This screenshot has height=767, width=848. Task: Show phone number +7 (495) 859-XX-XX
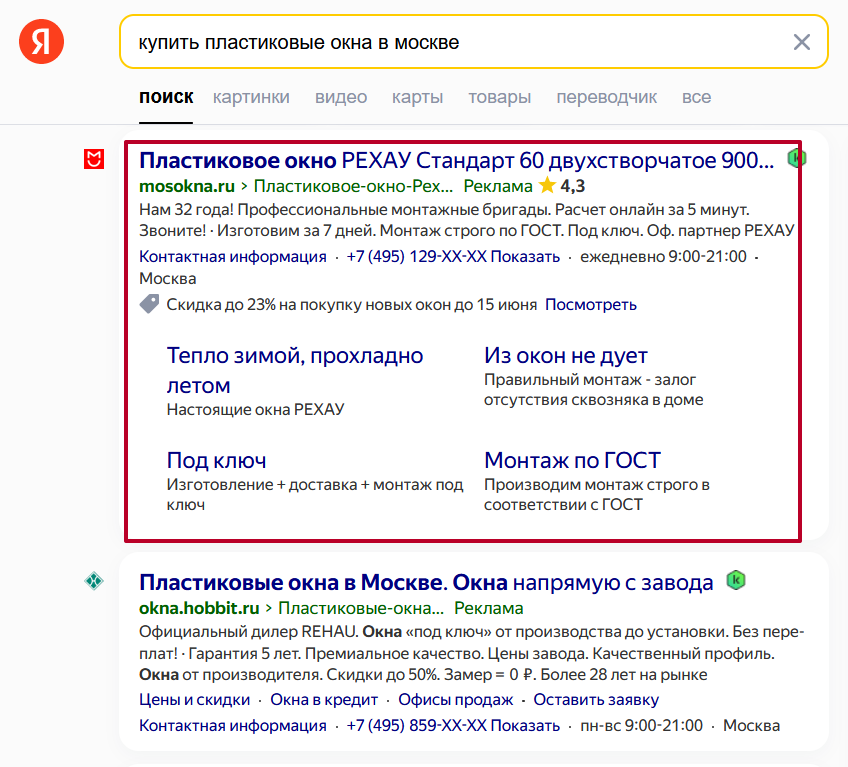453,725
